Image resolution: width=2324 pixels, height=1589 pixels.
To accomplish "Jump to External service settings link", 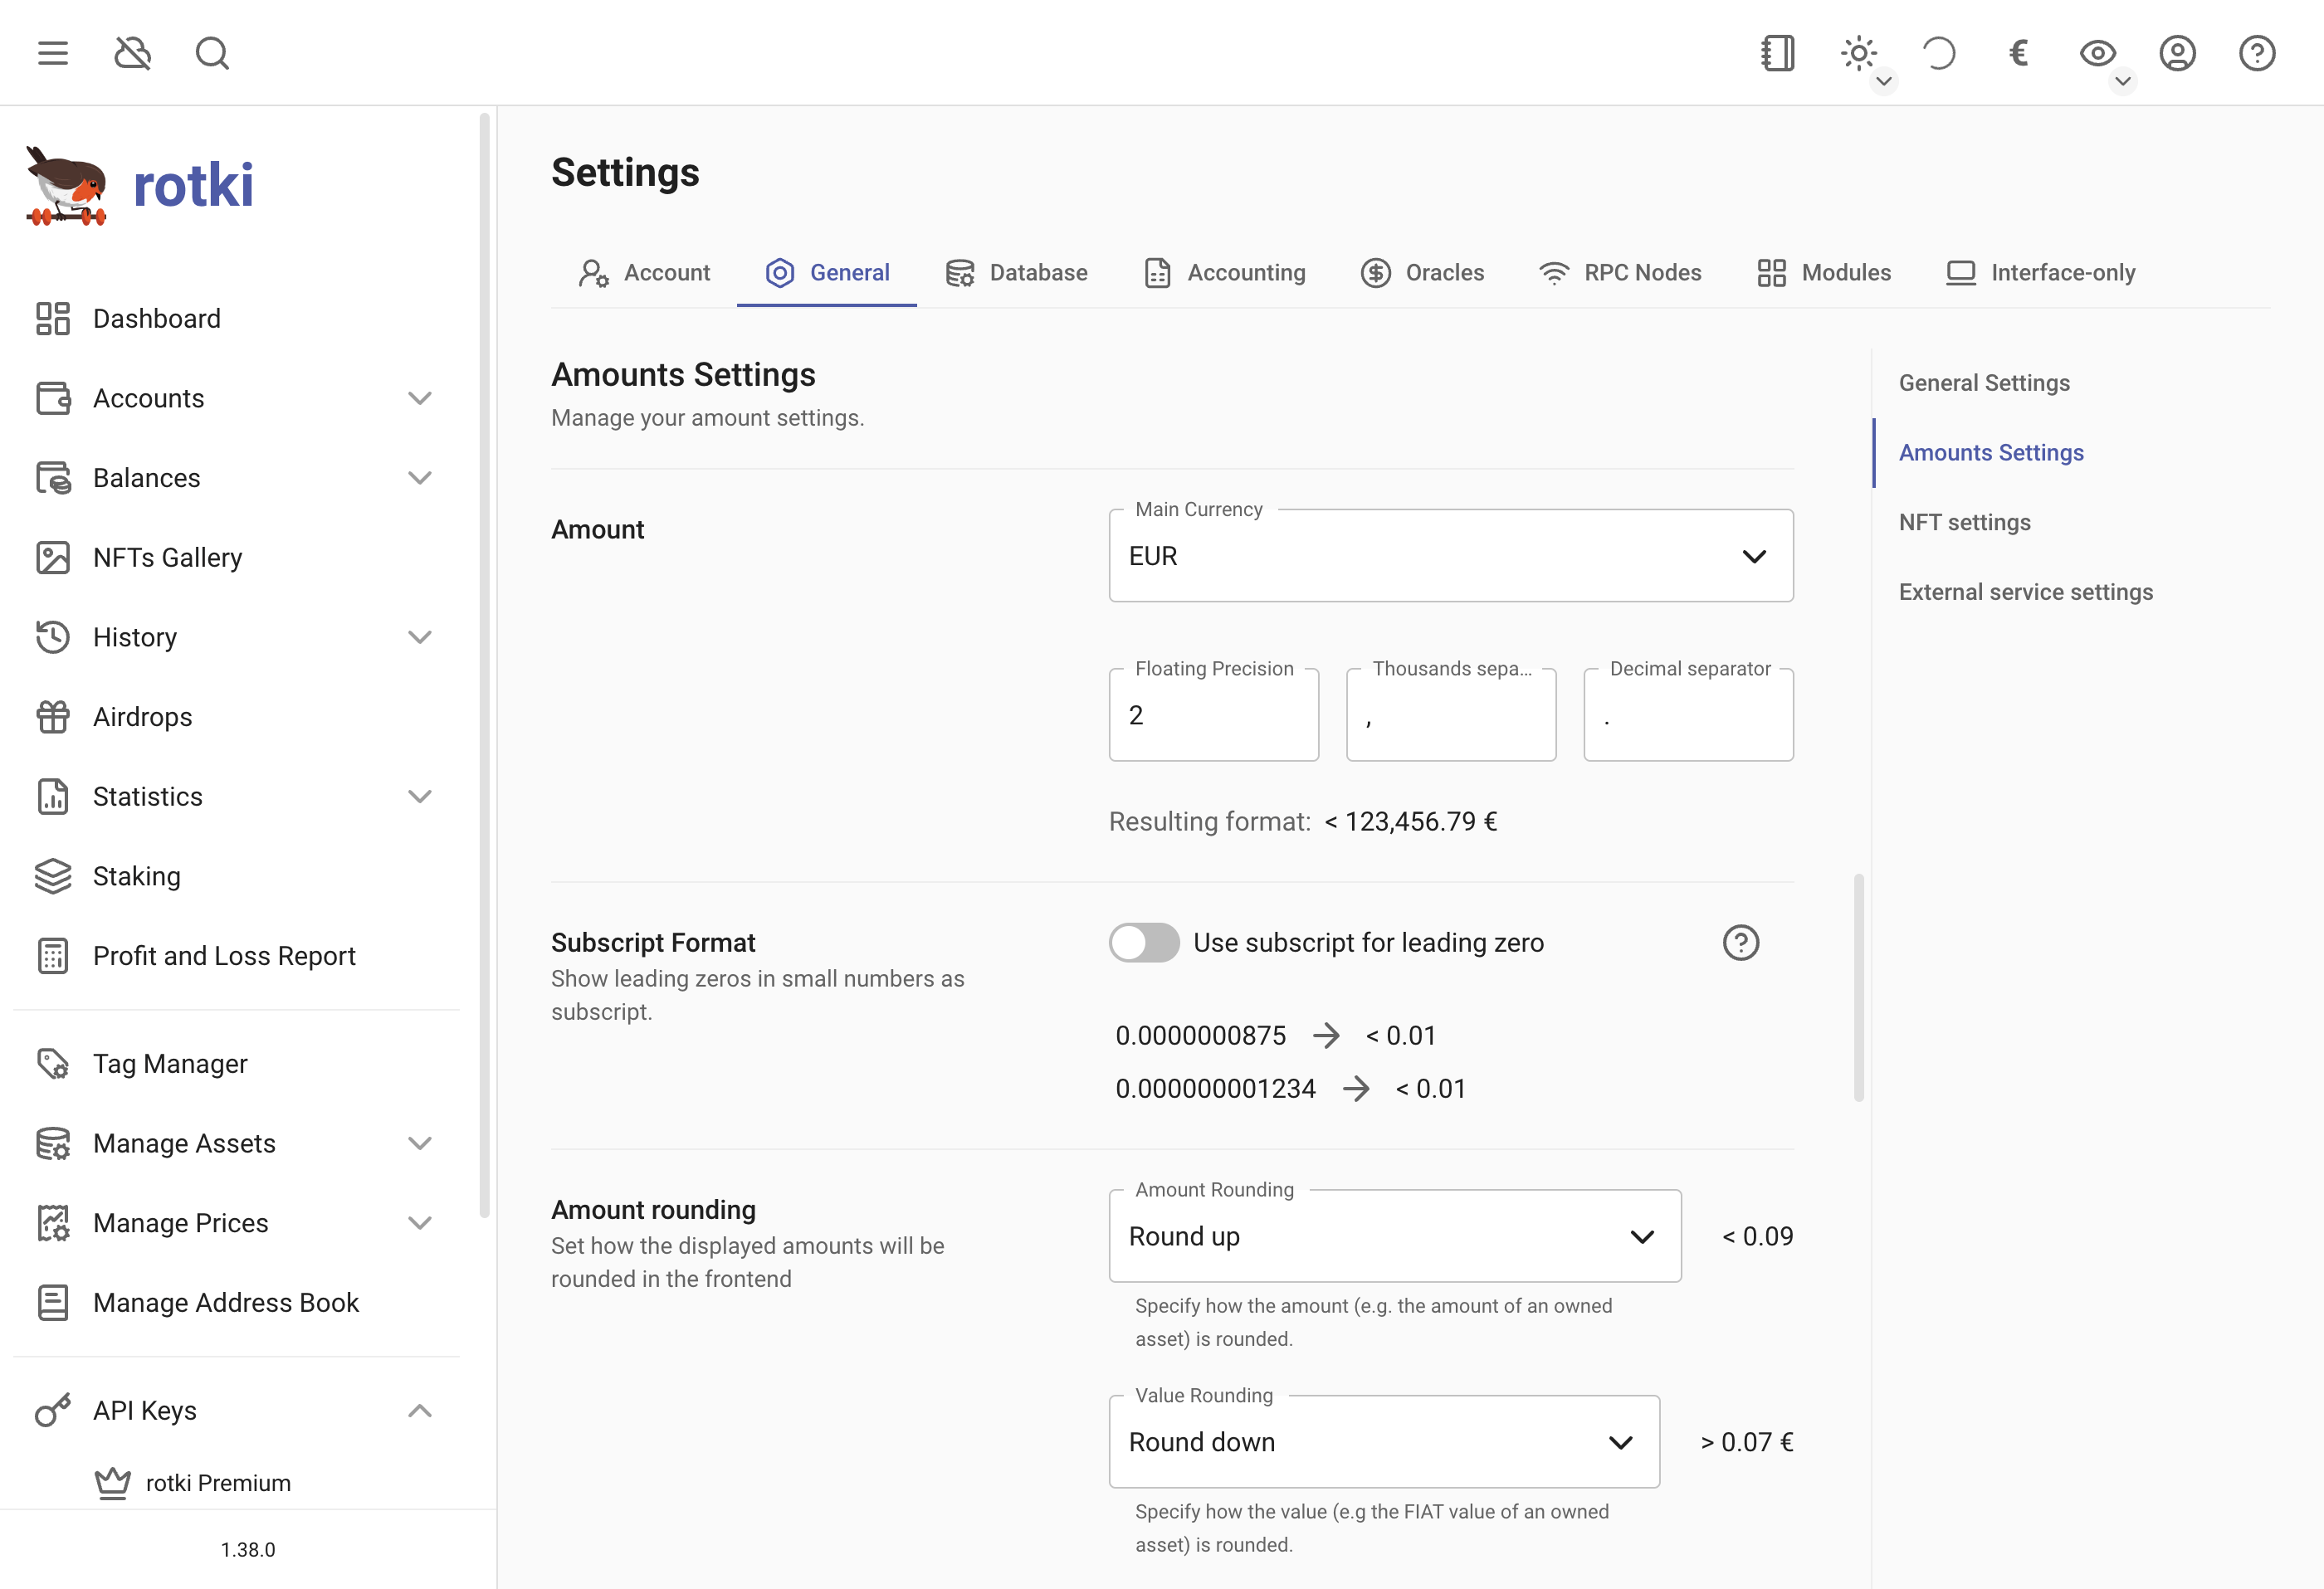I will (x=2025, y=592).
